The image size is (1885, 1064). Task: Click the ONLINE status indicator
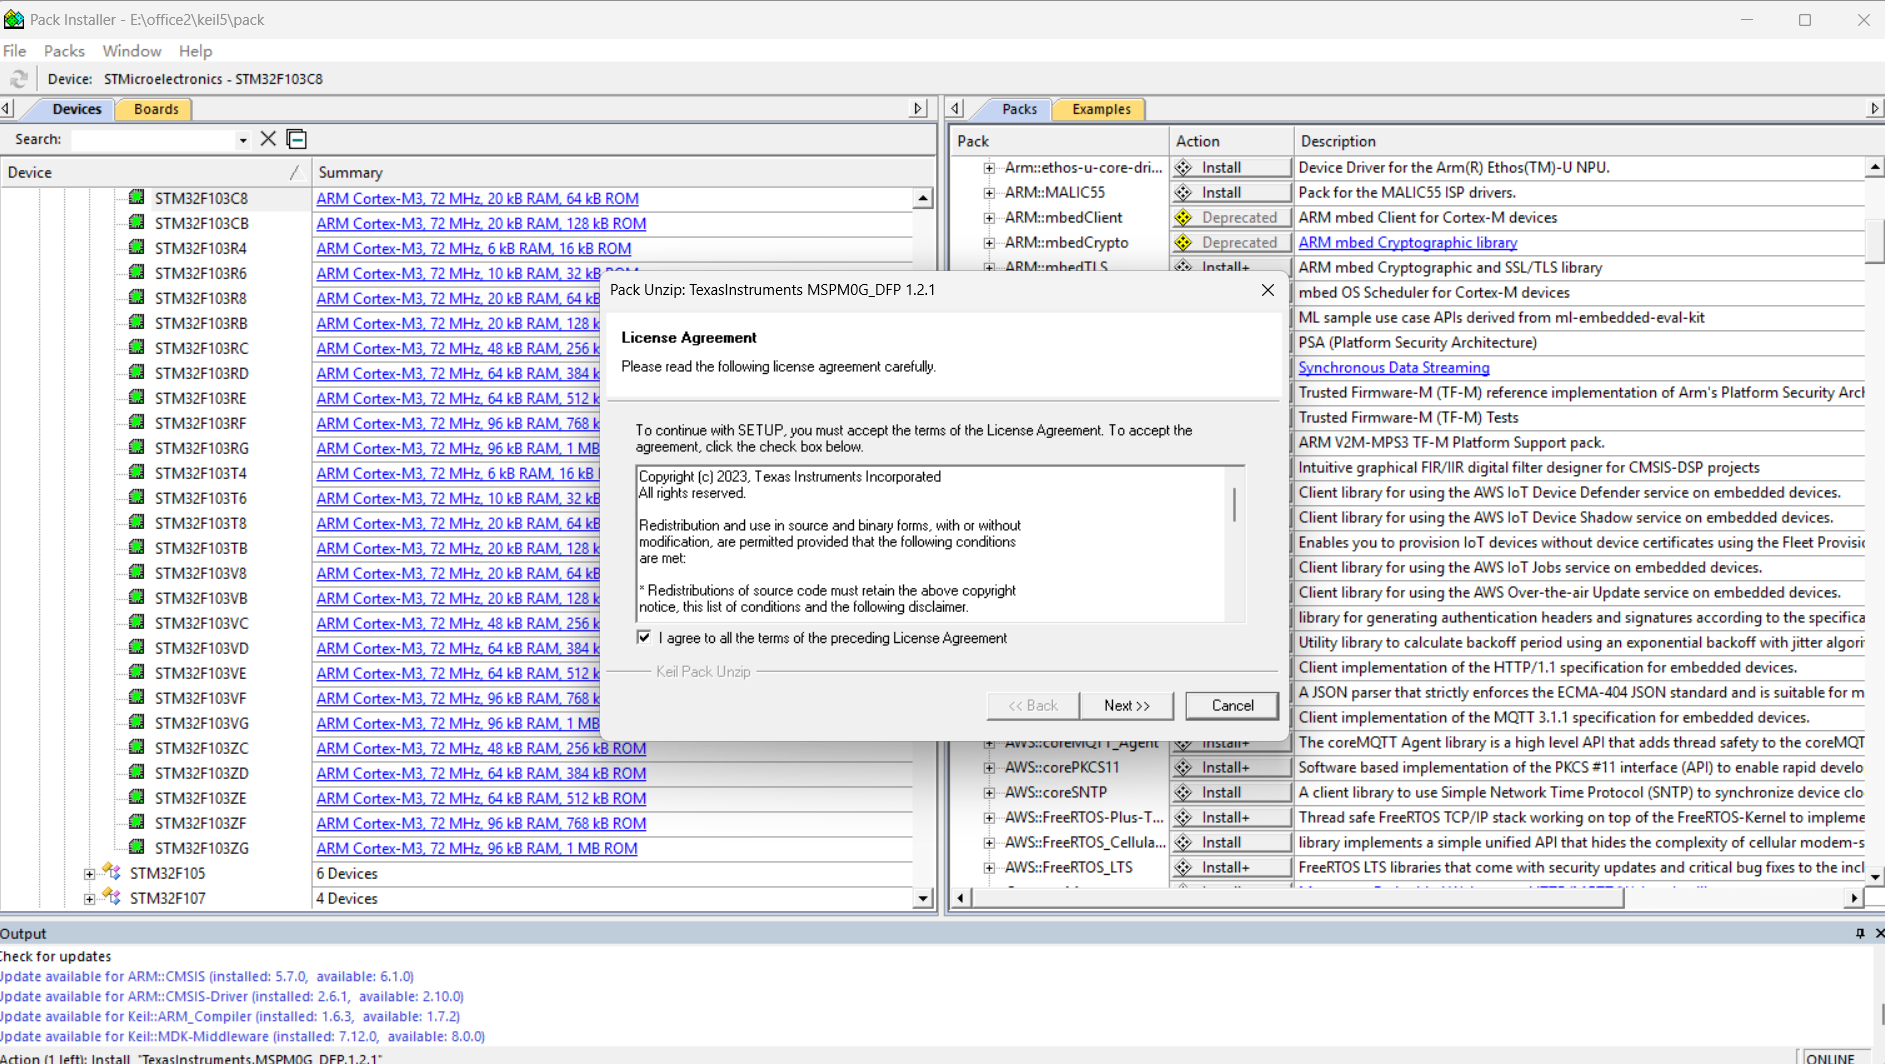coord(1830,1057)
